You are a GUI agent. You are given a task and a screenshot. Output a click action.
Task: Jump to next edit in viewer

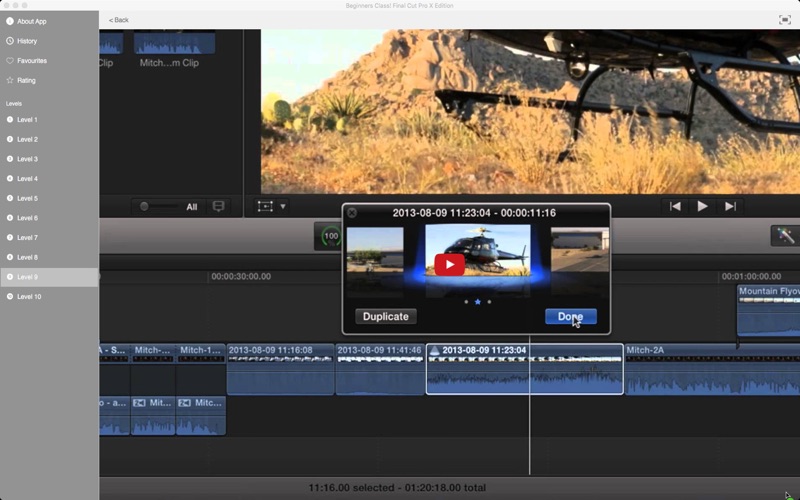click(x=730, y=206)
